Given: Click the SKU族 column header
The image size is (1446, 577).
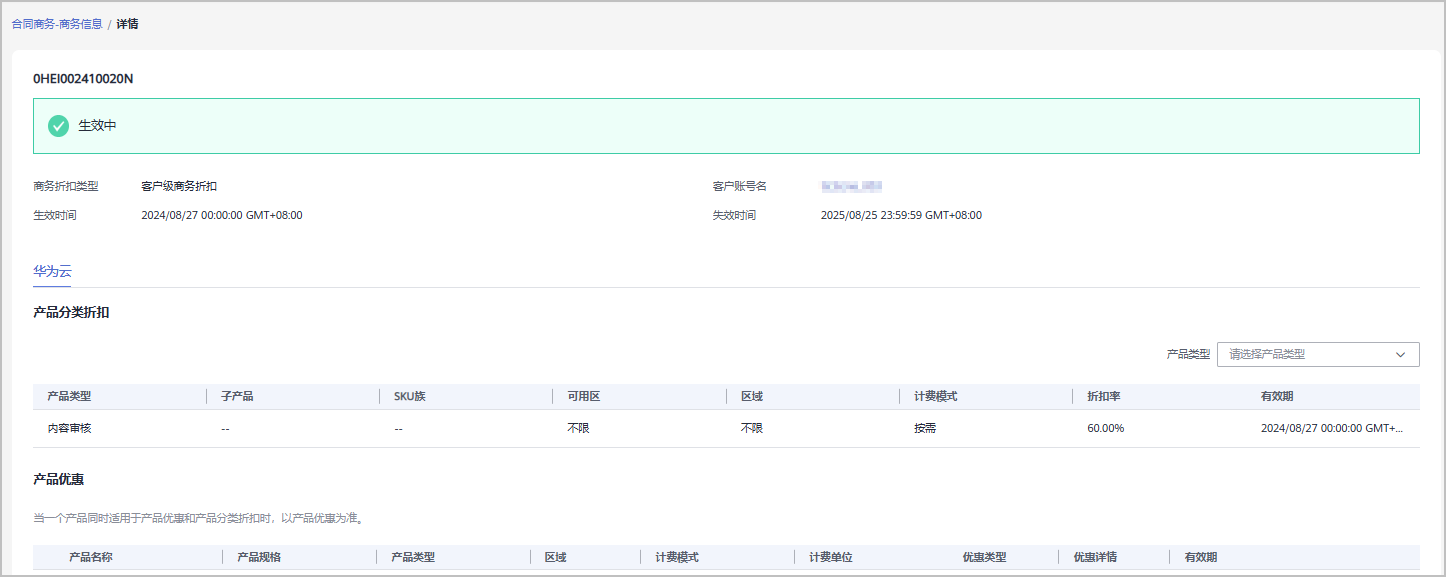Looking at the screenshot, I should pos(410,397).
